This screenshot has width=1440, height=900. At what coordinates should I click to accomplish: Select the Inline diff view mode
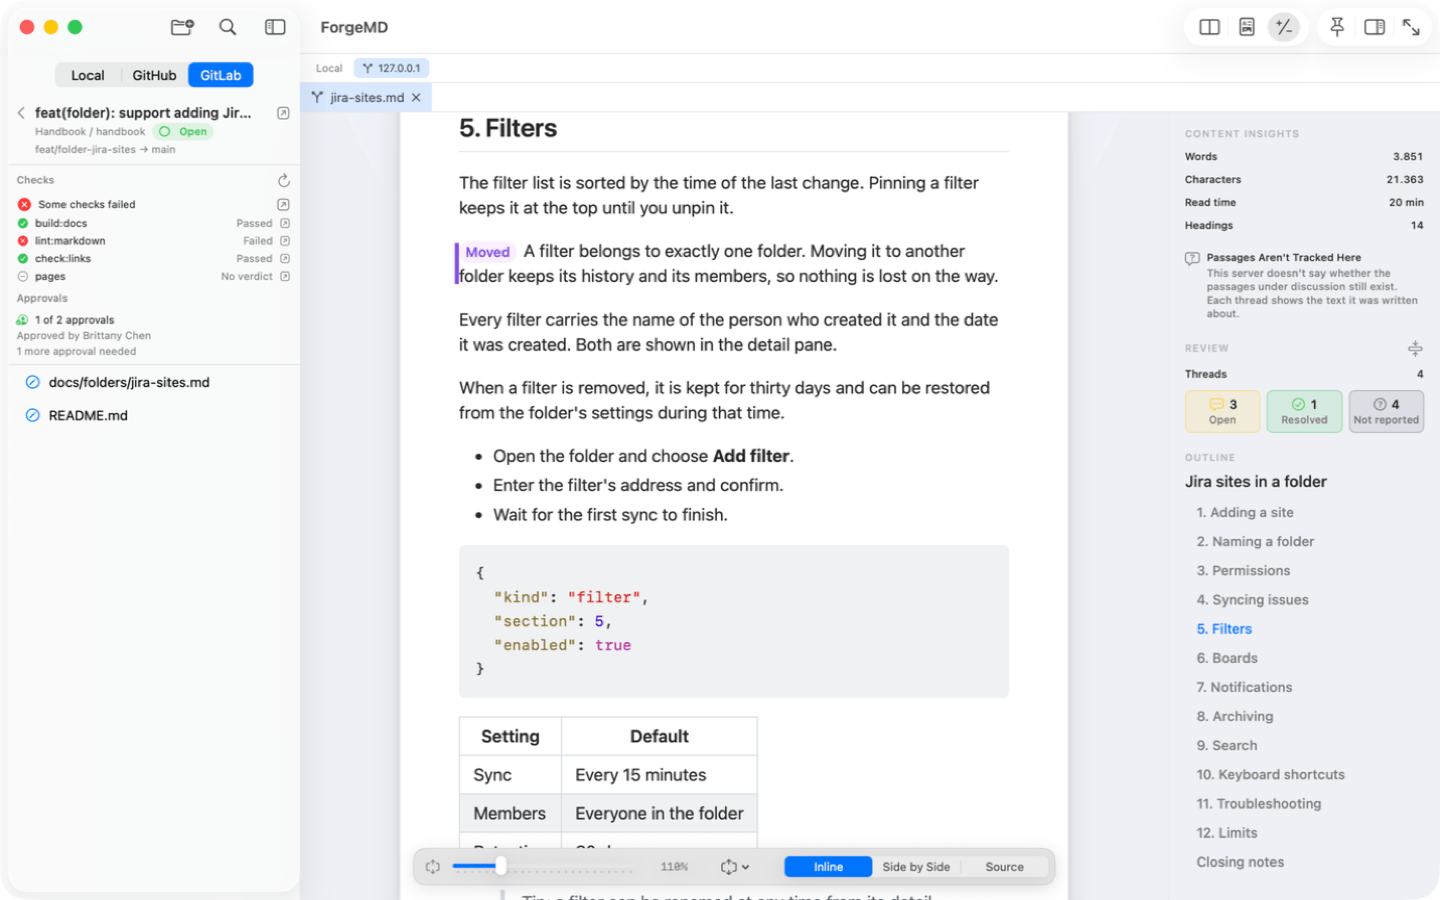click(828, 867)
